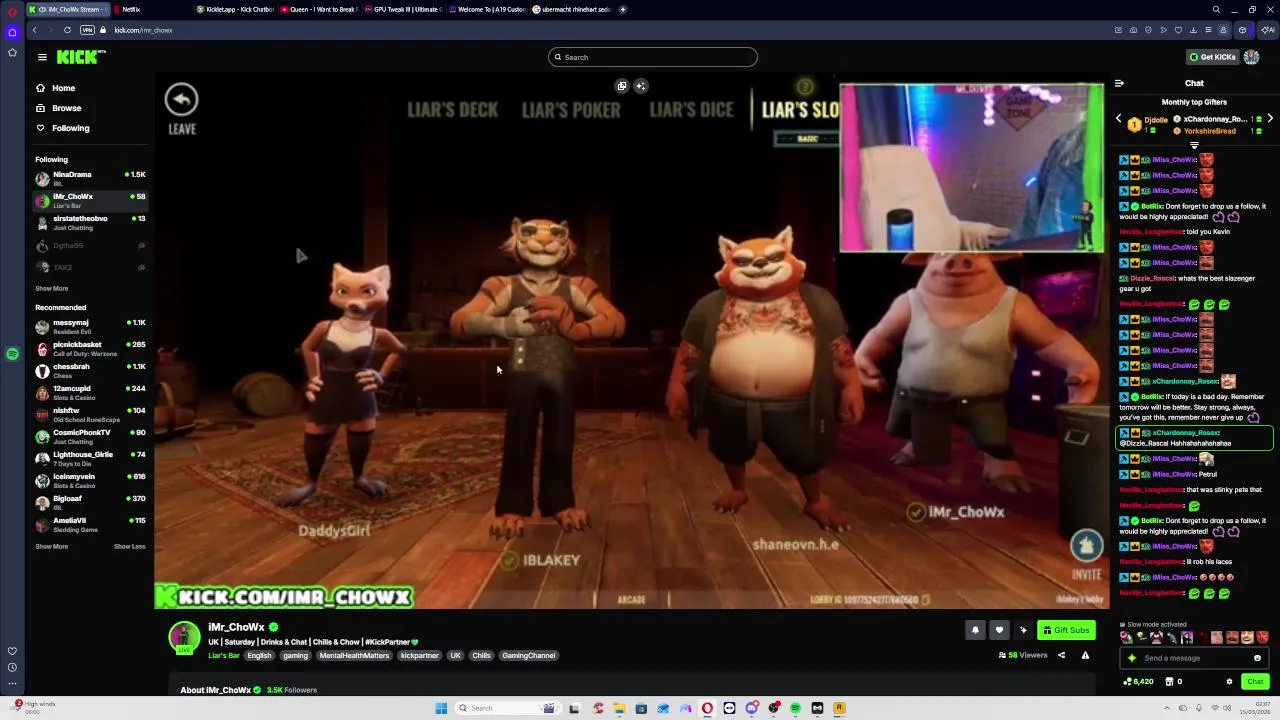Open Lighthouse_Girlie channel in Recommended
The height and width of the screenshot is (720, 1280).
pos(90,458)
